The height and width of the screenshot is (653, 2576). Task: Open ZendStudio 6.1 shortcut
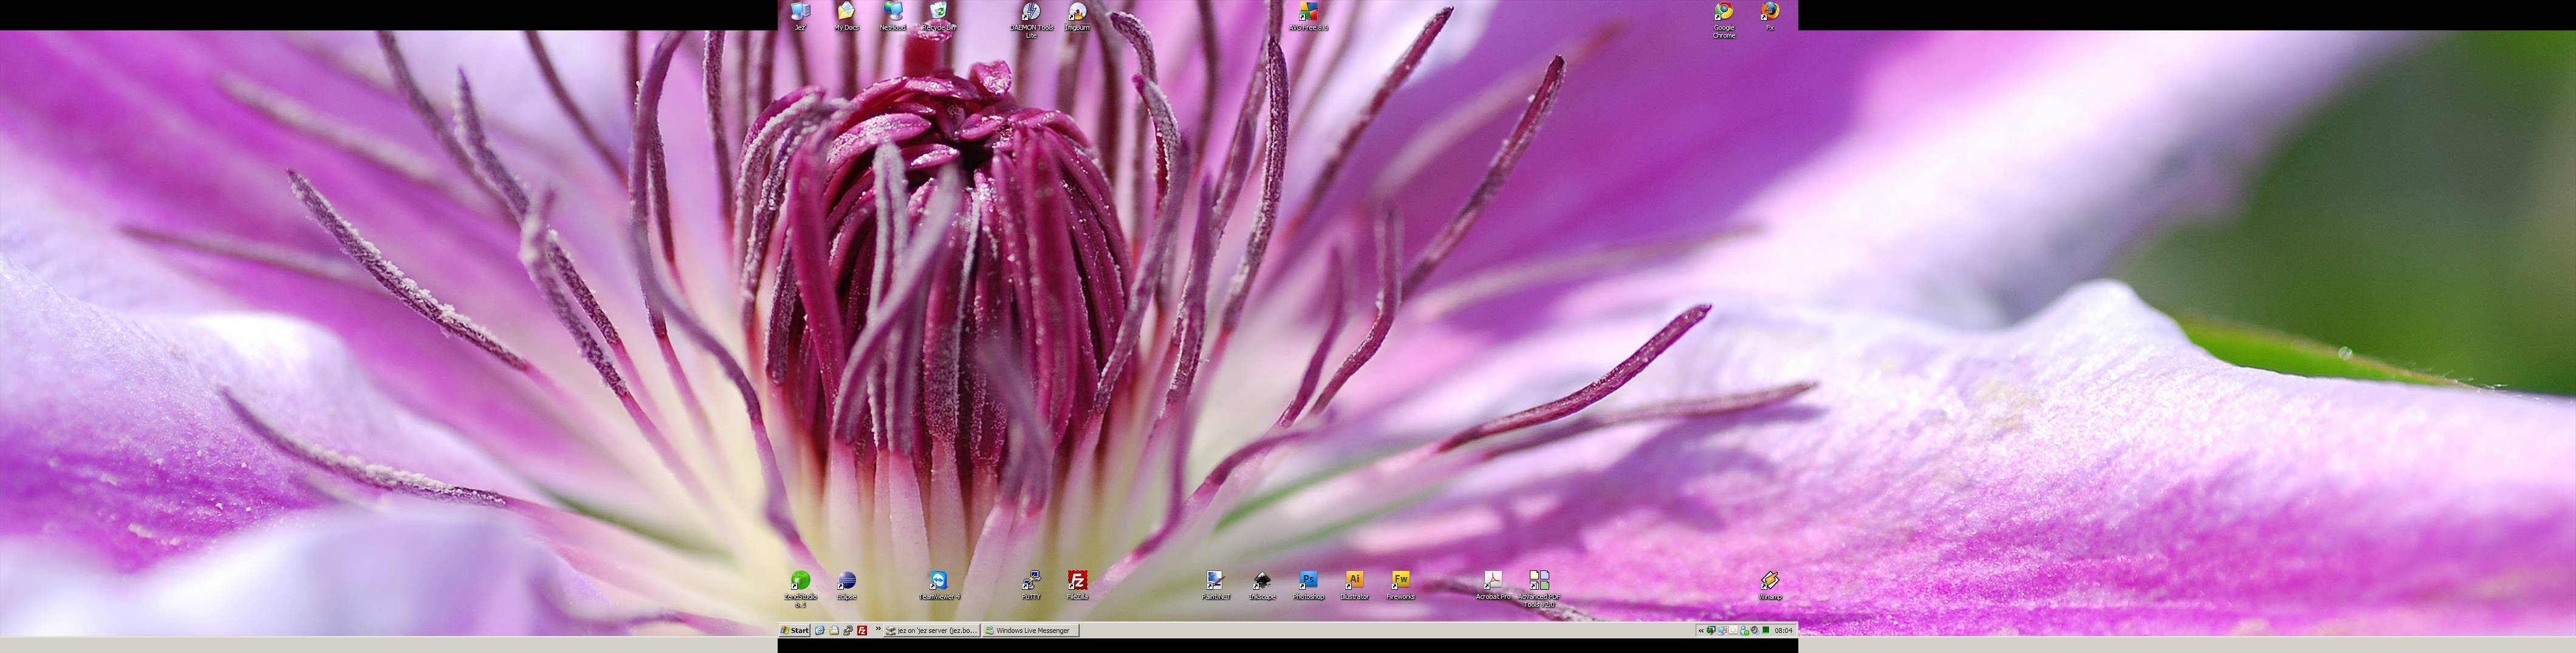point(800,589)
